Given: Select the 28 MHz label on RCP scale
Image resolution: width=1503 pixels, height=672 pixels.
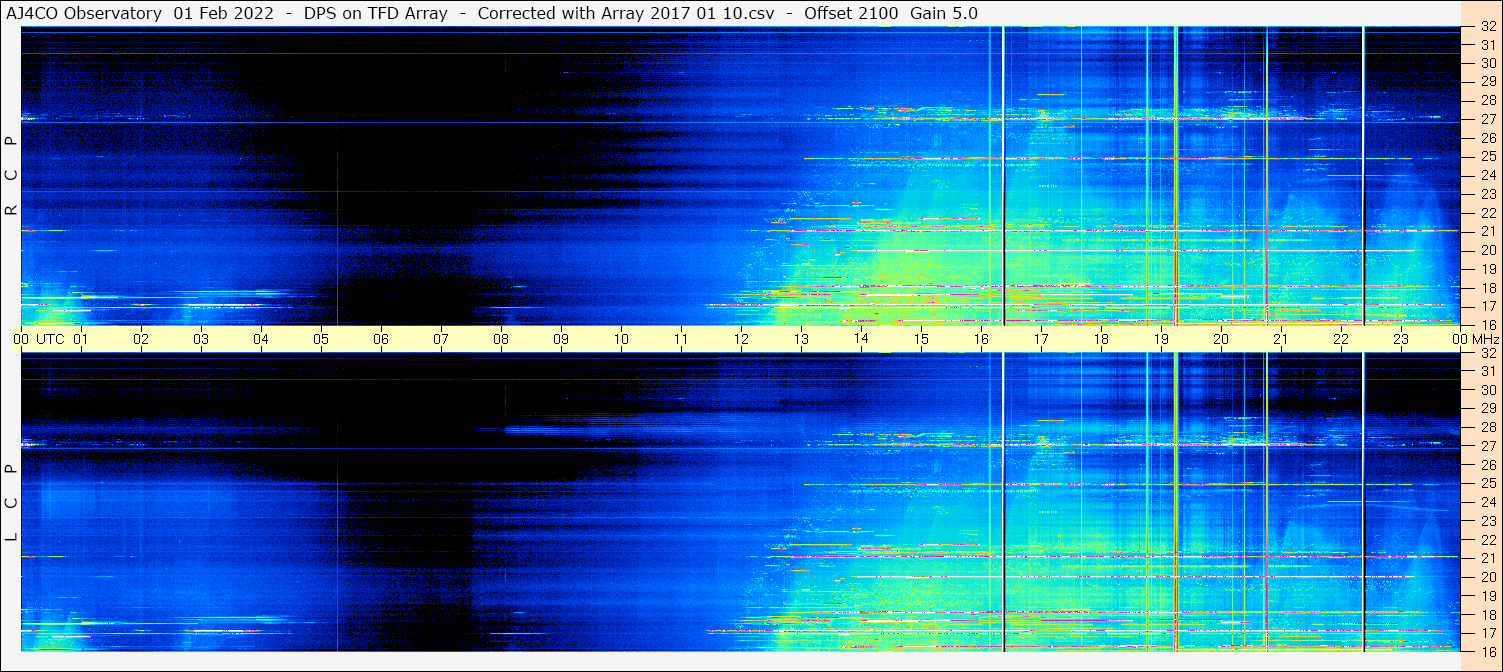Looking at the screenshot, I should (1487, 100).
